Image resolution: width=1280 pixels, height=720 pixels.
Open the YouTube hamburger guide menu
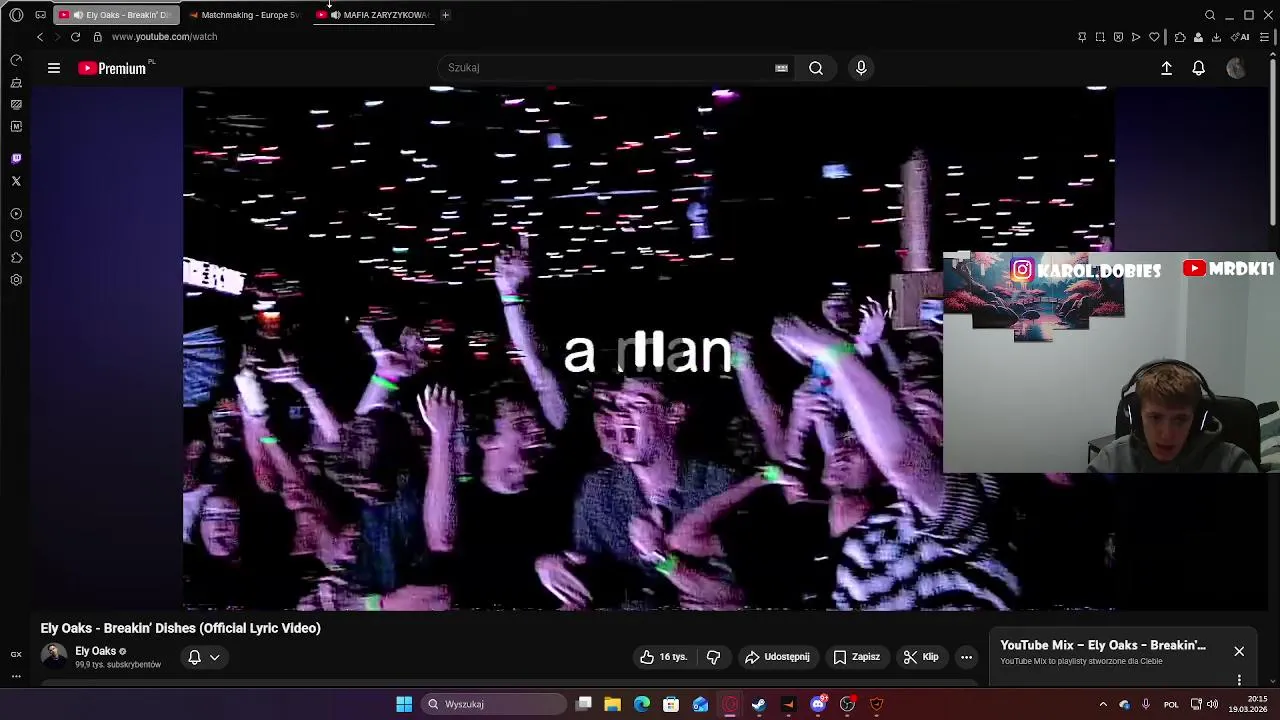pos(54,68)
